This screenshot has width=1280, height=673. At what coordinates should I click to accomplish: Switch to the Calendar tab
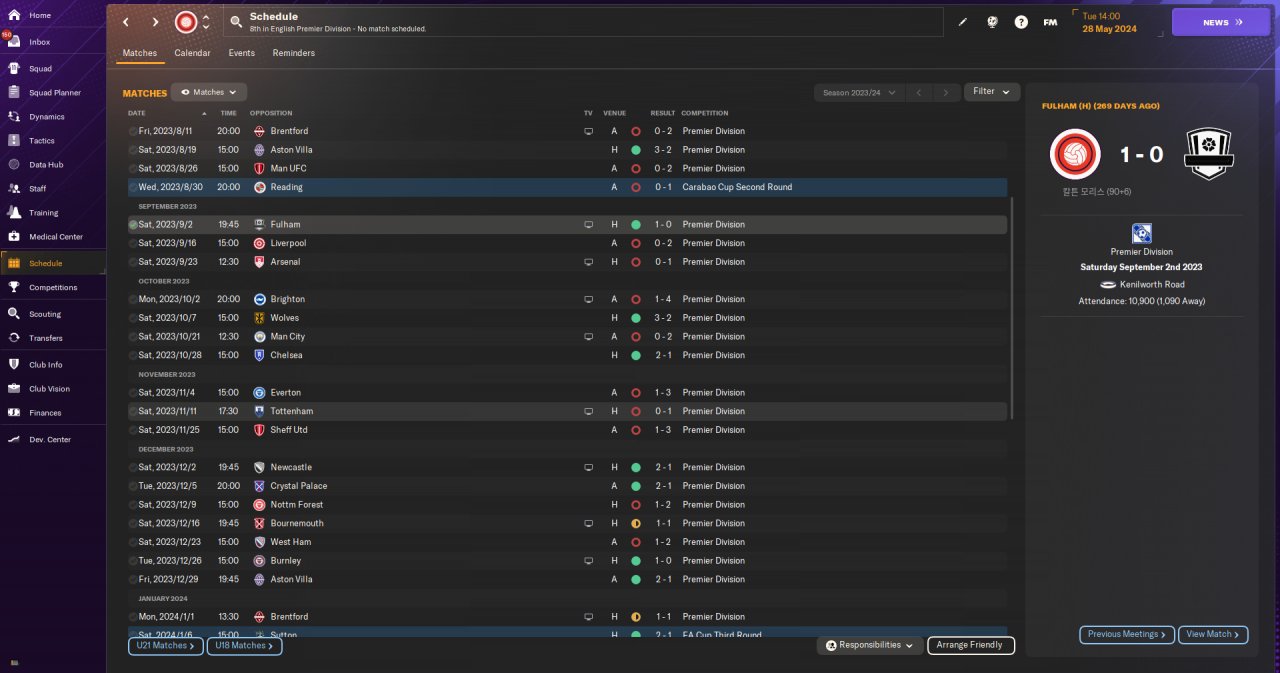click(192, 53)
